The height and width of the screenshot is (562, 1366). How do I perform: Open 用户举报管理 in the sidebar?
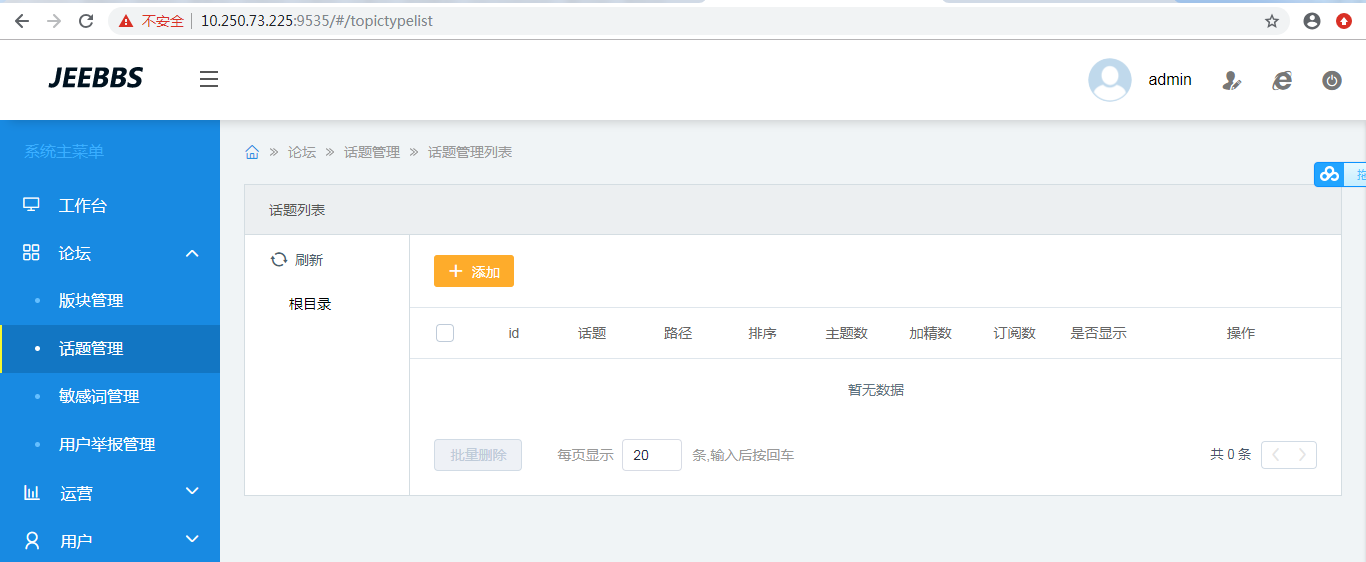tap(110, 445)
